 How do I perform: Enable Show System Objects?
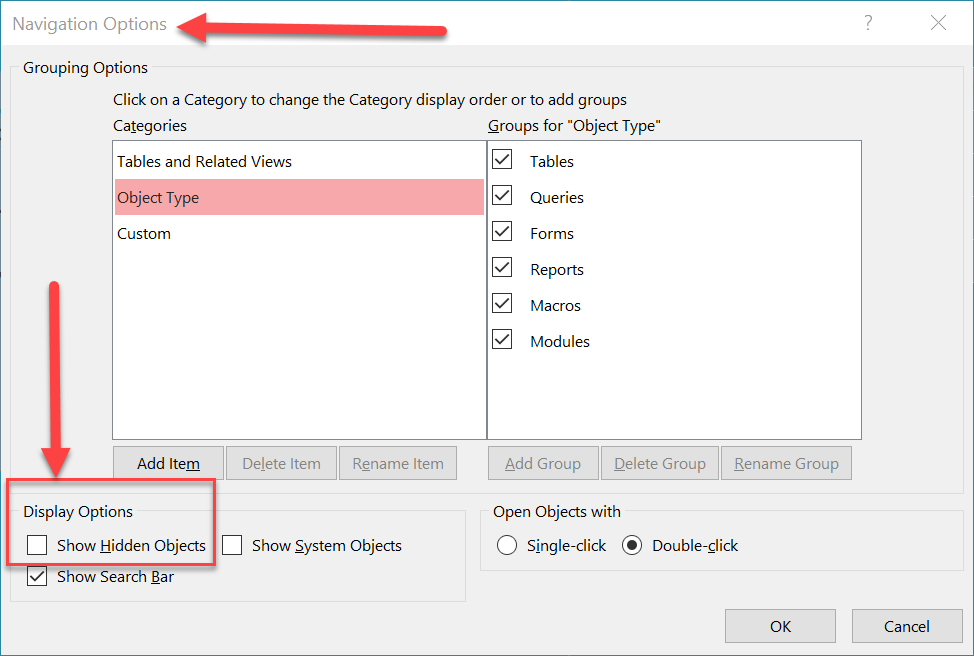[233, 546]
